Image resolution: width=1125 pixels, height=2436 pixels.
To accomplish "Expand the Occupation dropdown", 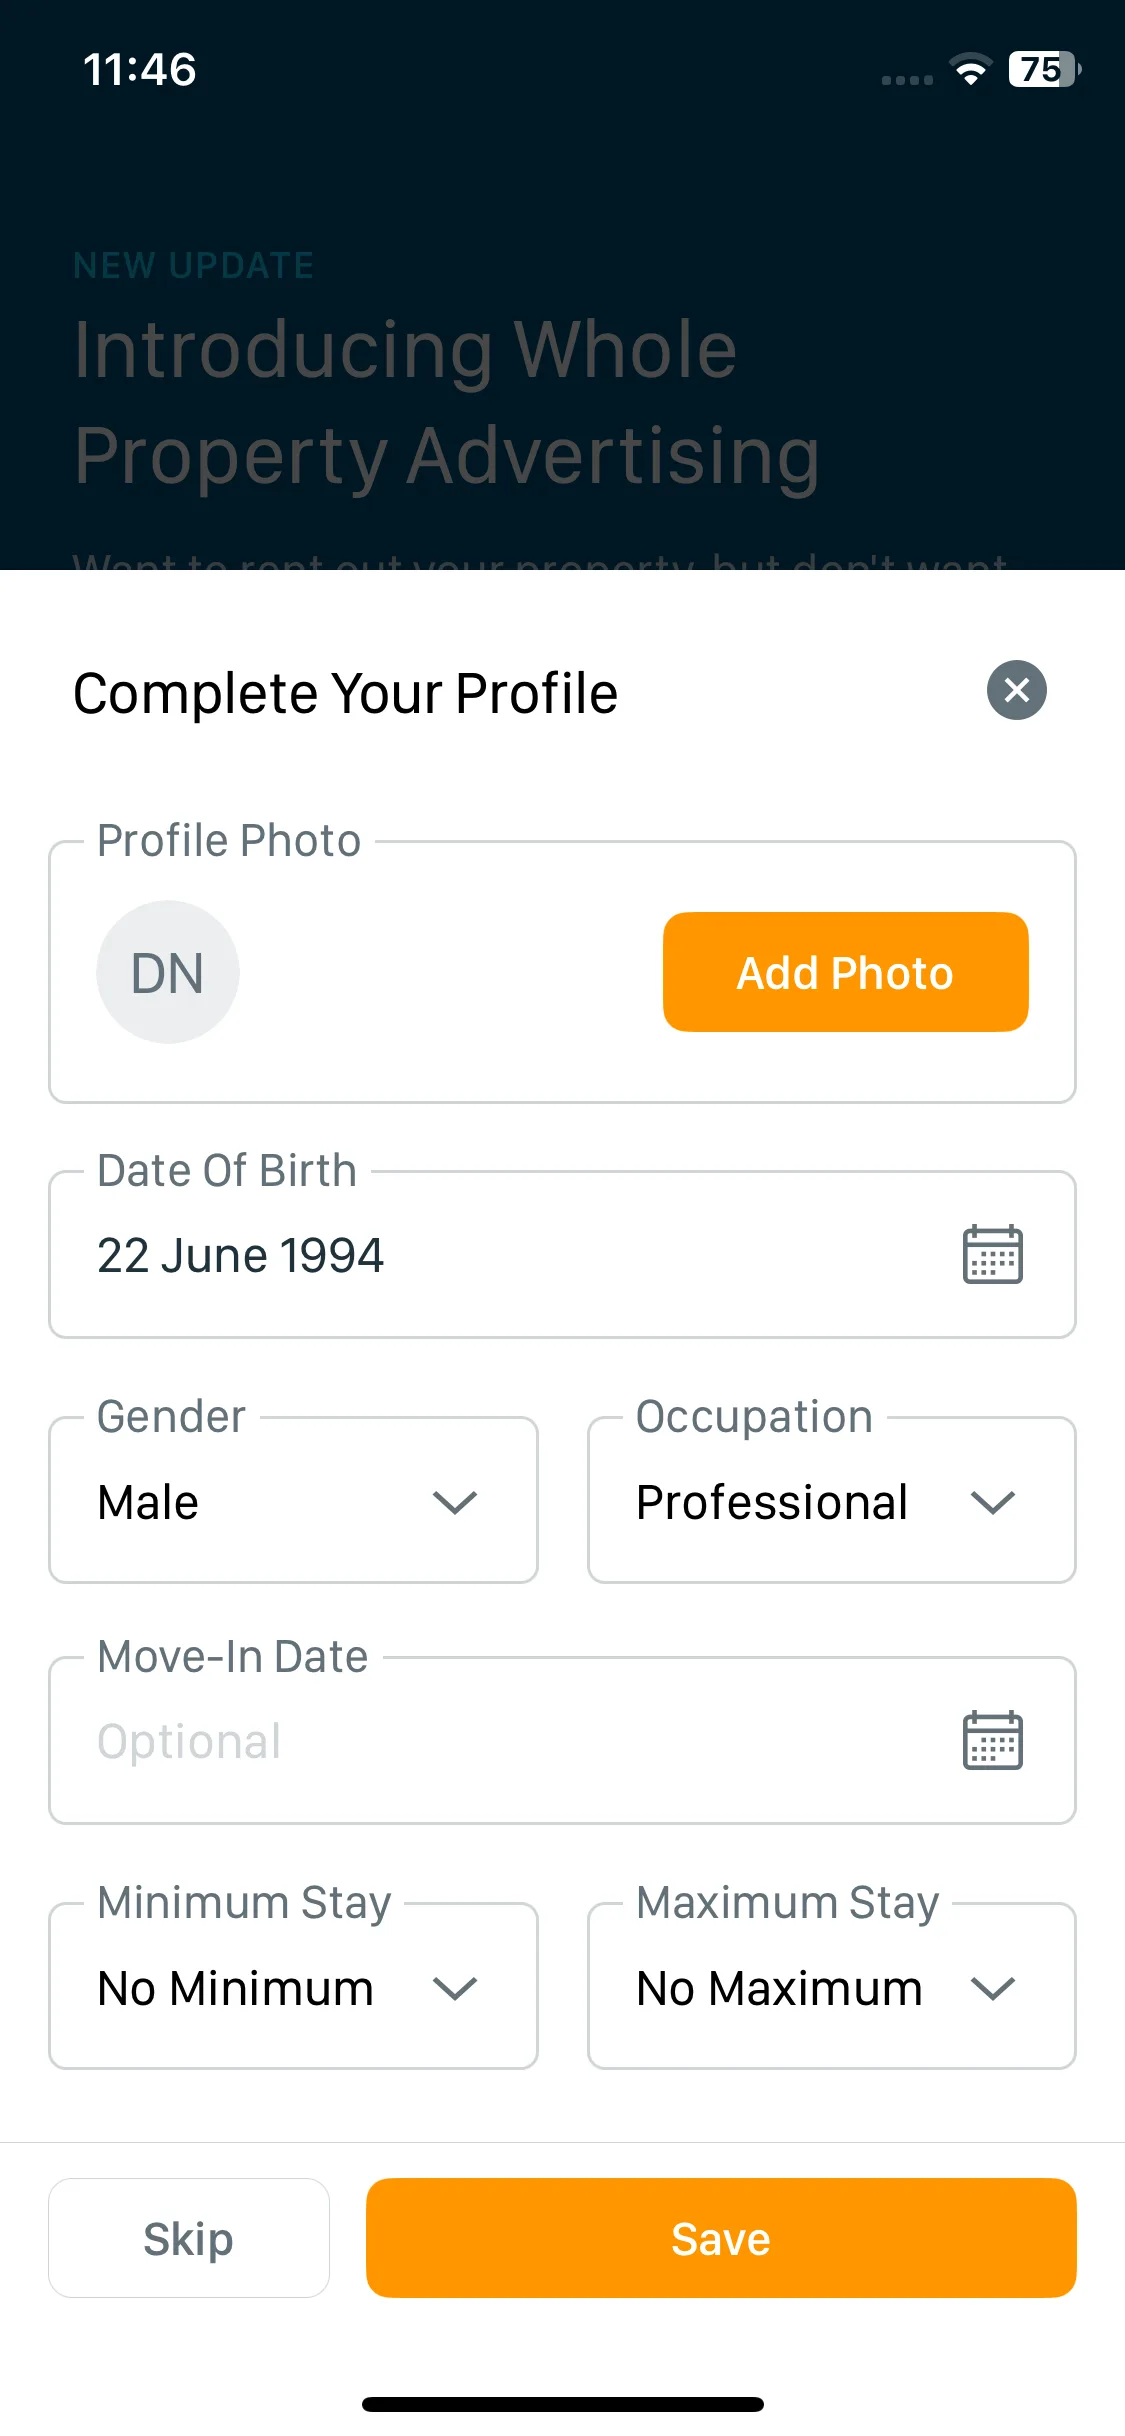I will (x=832, y=1500).
